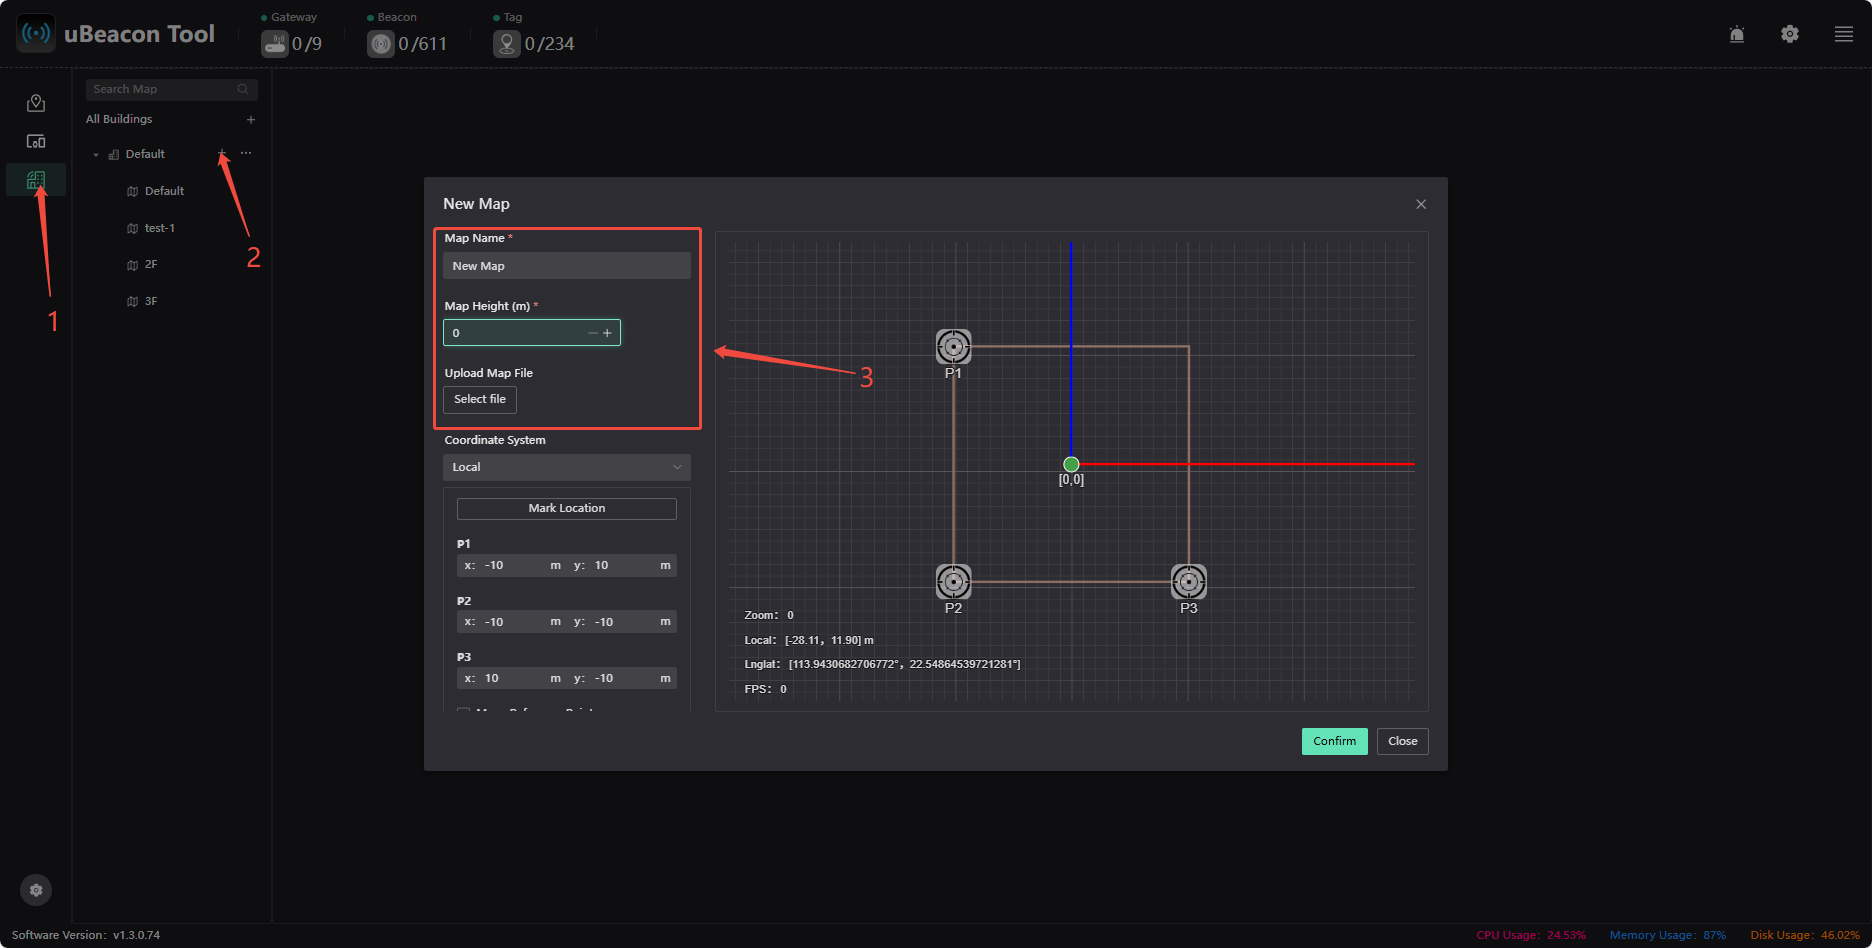Select the building map management sidebar icon

(x=36, y=180)
